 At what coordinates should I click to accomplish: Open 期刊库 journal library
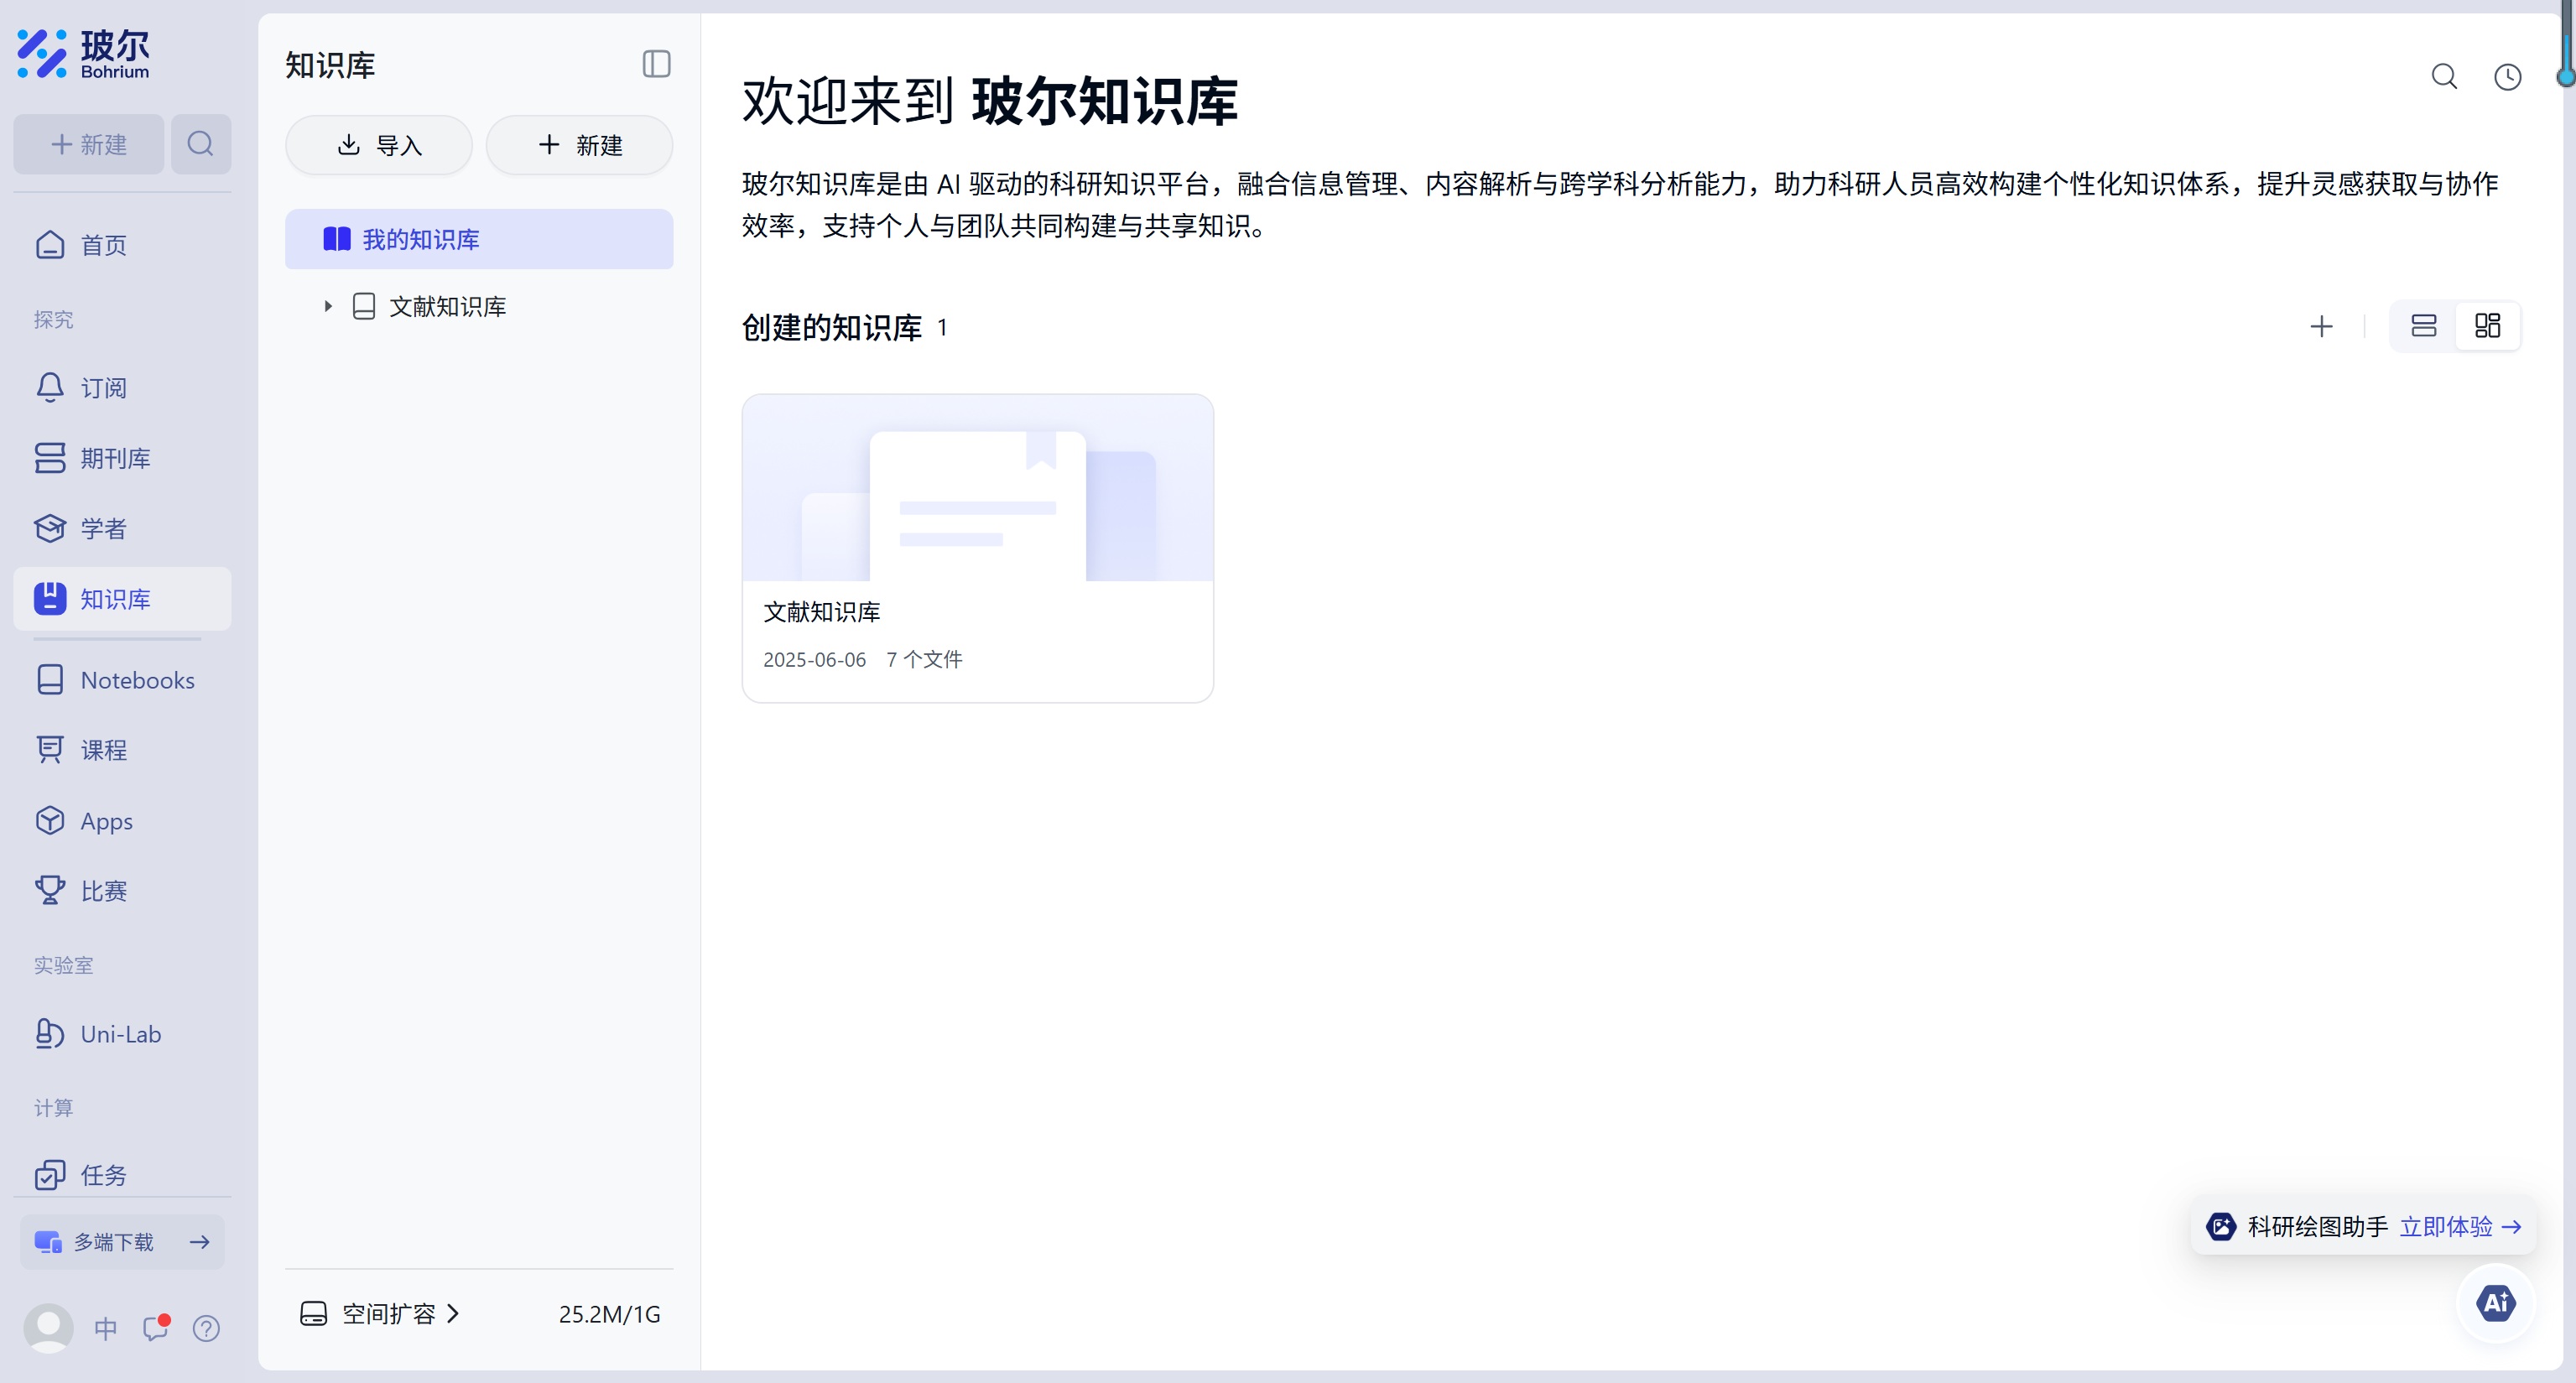coord(122,458)
